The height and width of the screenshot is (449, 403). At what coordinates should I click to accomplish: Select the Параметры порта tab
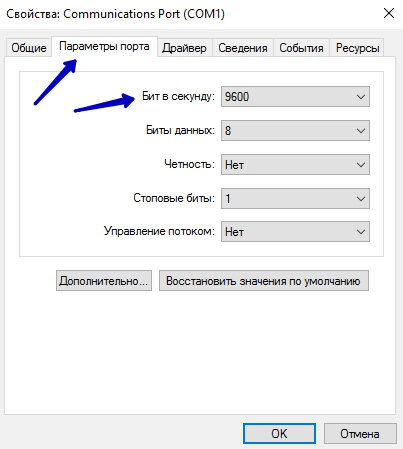[104, 46]
